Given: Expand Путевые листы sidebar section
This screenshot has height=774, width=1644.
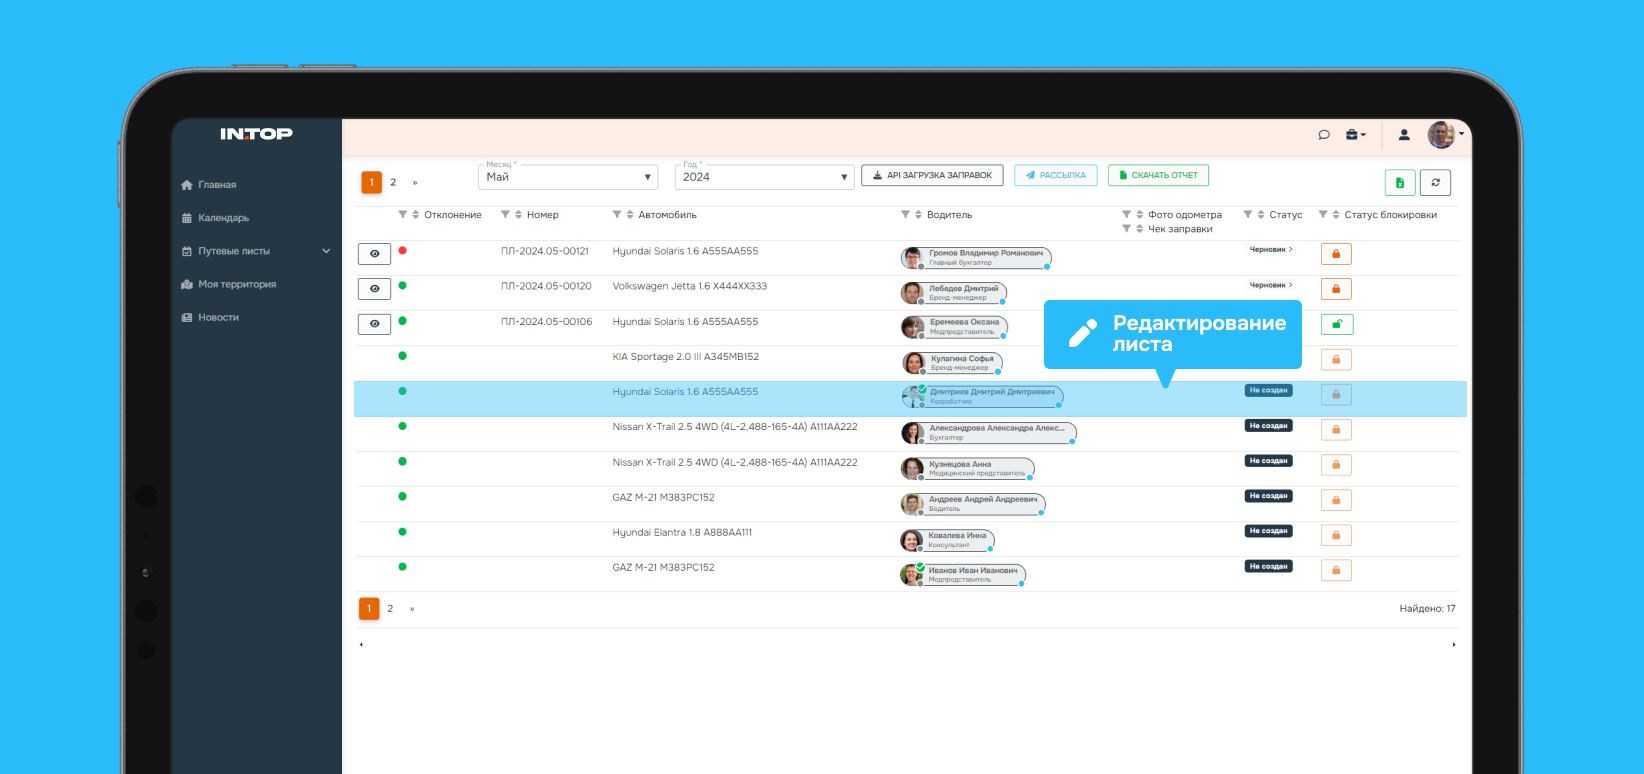Looking at the screenshot, I should (x=256, y=251).
